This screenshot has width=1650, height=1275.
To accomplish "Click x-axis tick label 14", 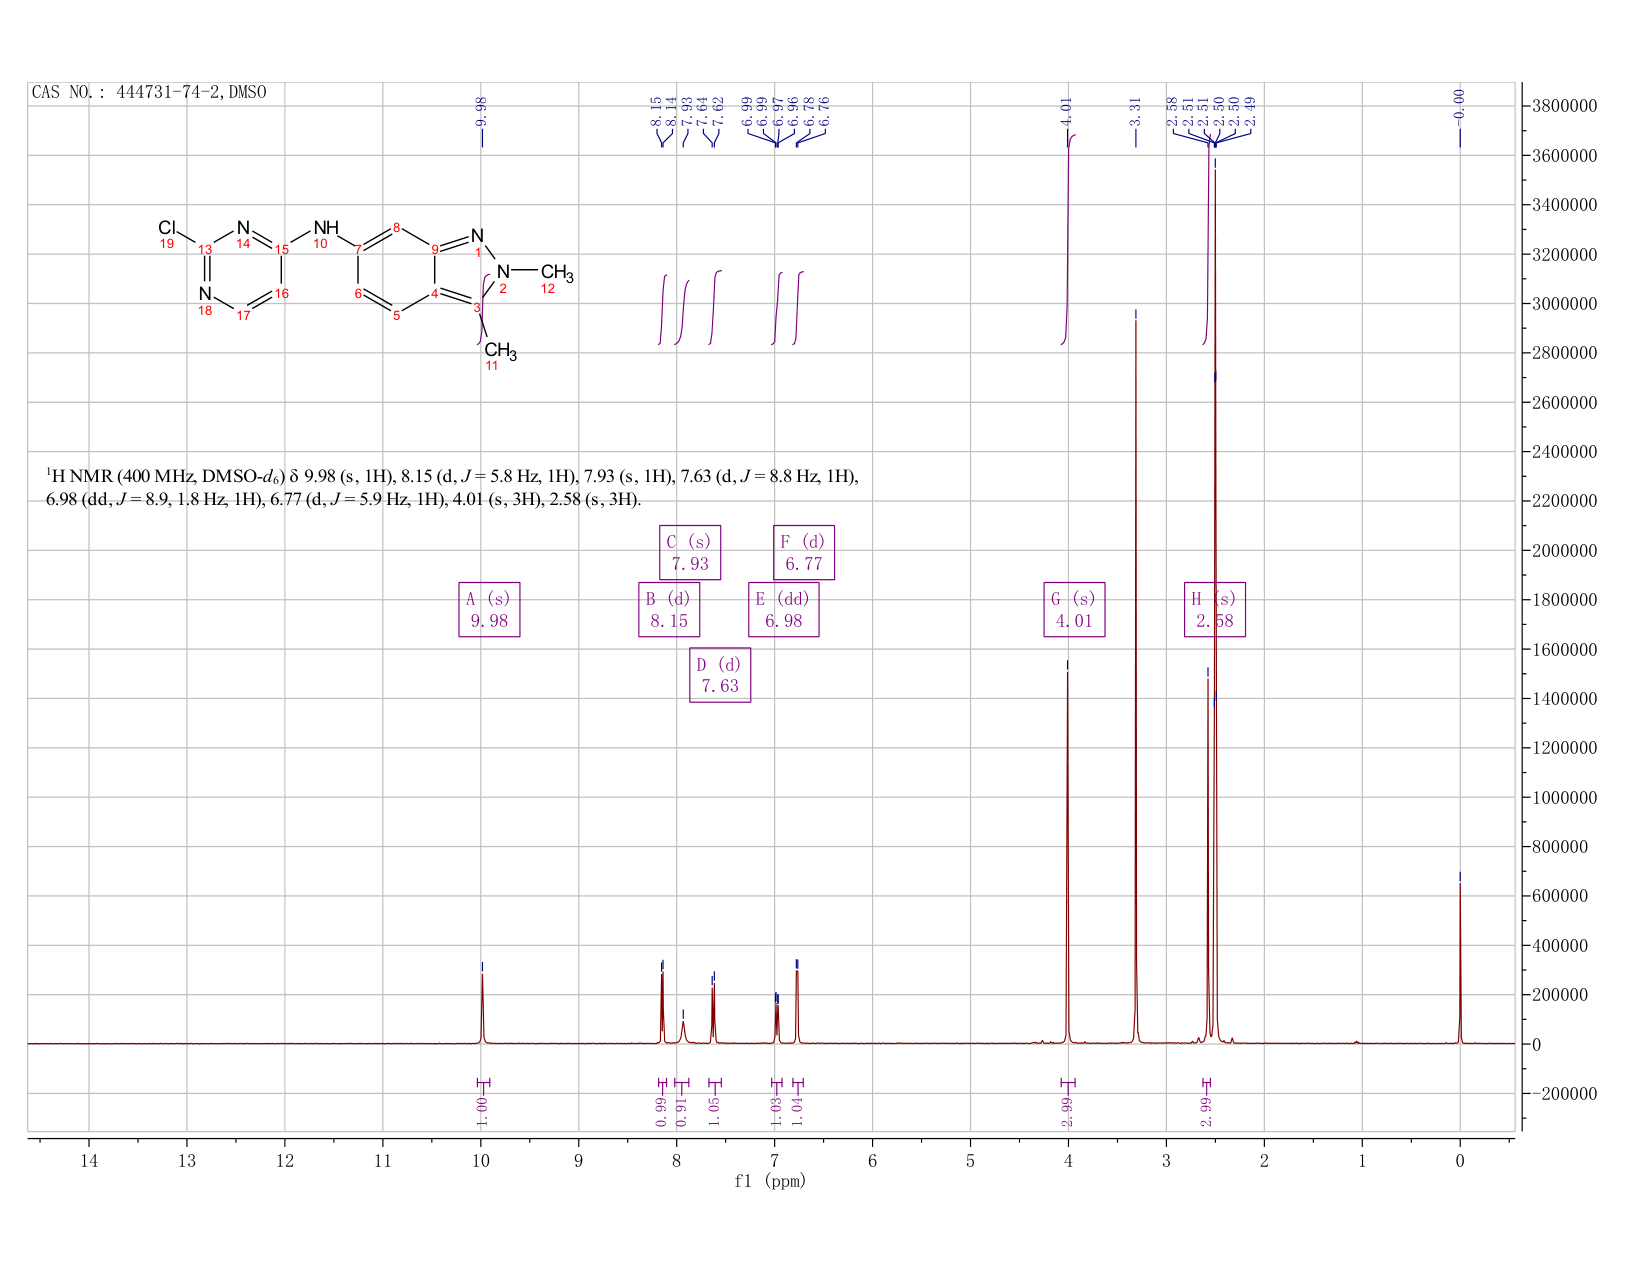I will point(89,1161).
